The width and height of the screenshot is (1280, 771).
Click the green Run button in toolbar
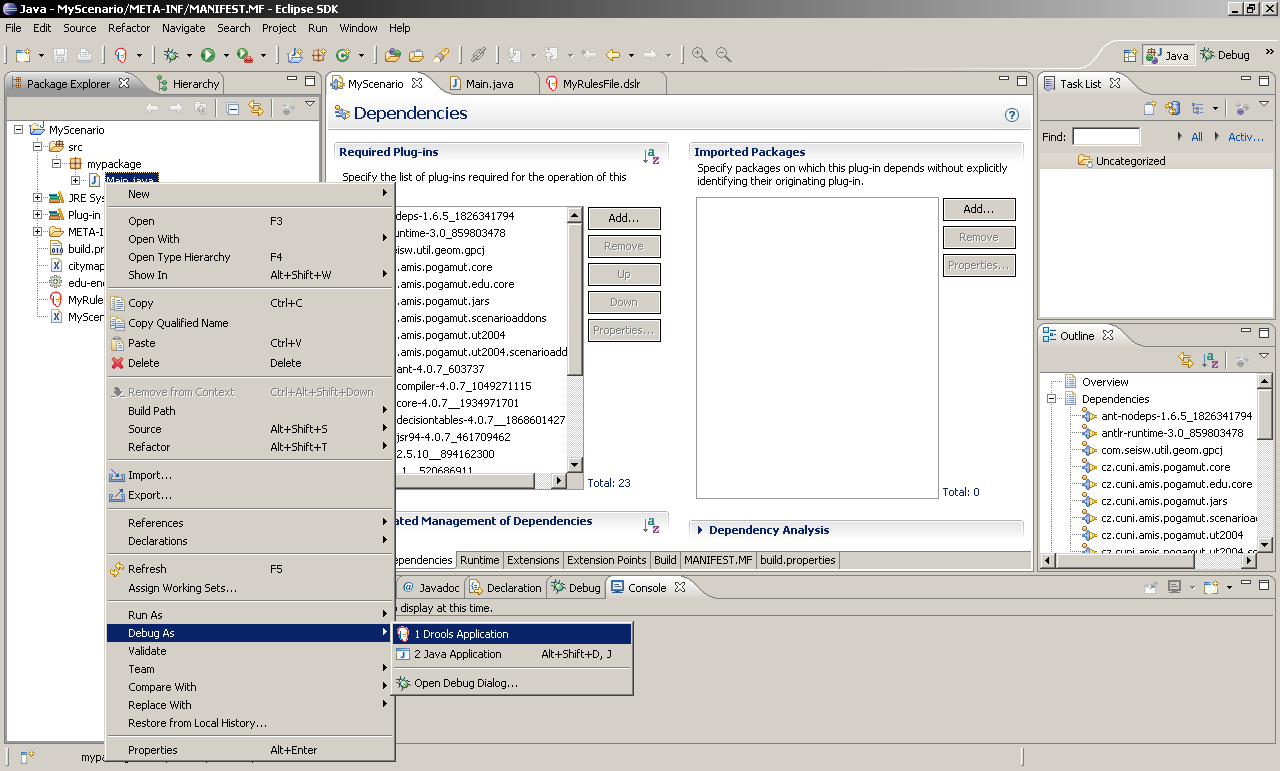point(208,55)
